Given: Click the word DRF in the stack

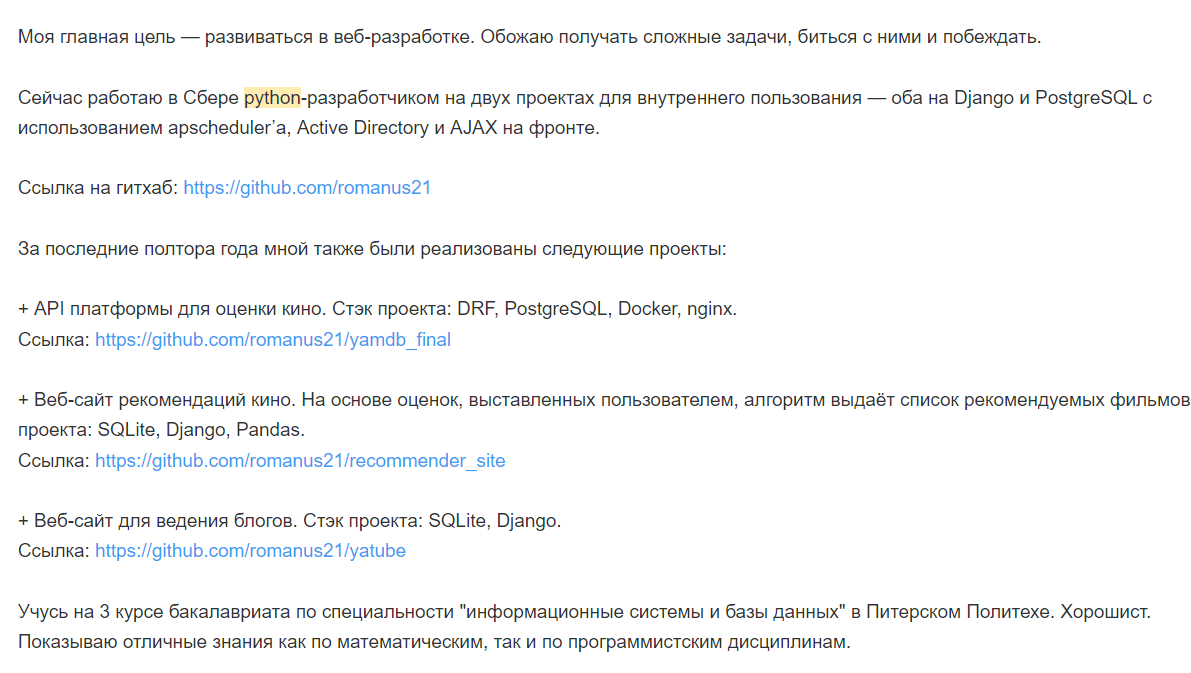Looking at the screenshot, I should [479, 309].
